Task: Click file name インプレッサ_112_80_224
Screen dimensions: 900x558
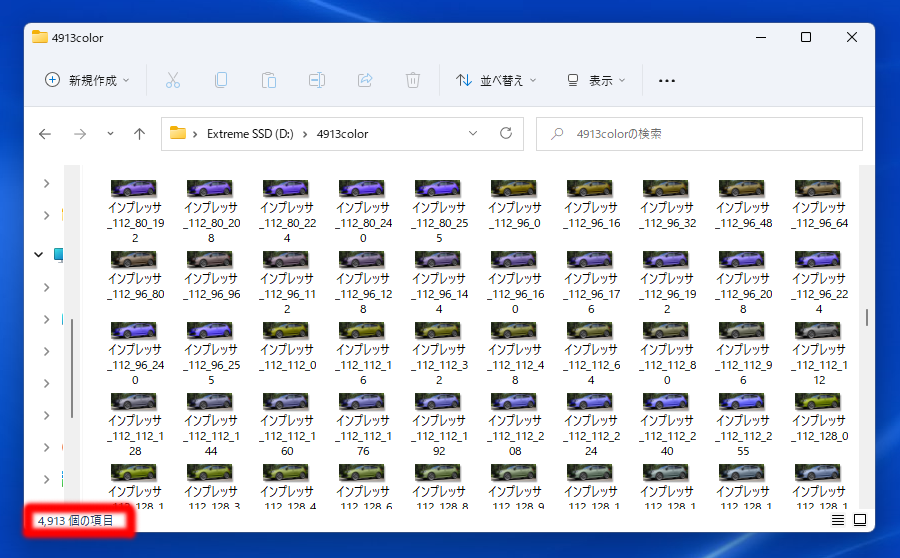Action: tap(287, 223)
